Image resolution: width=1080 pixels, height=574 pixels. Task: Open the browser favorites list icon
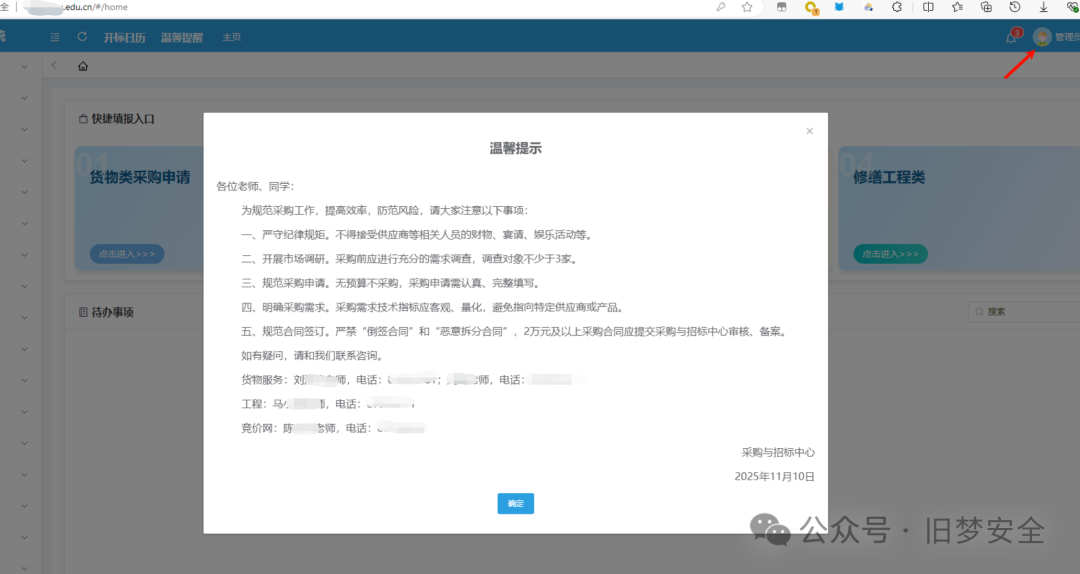[957, 7]
